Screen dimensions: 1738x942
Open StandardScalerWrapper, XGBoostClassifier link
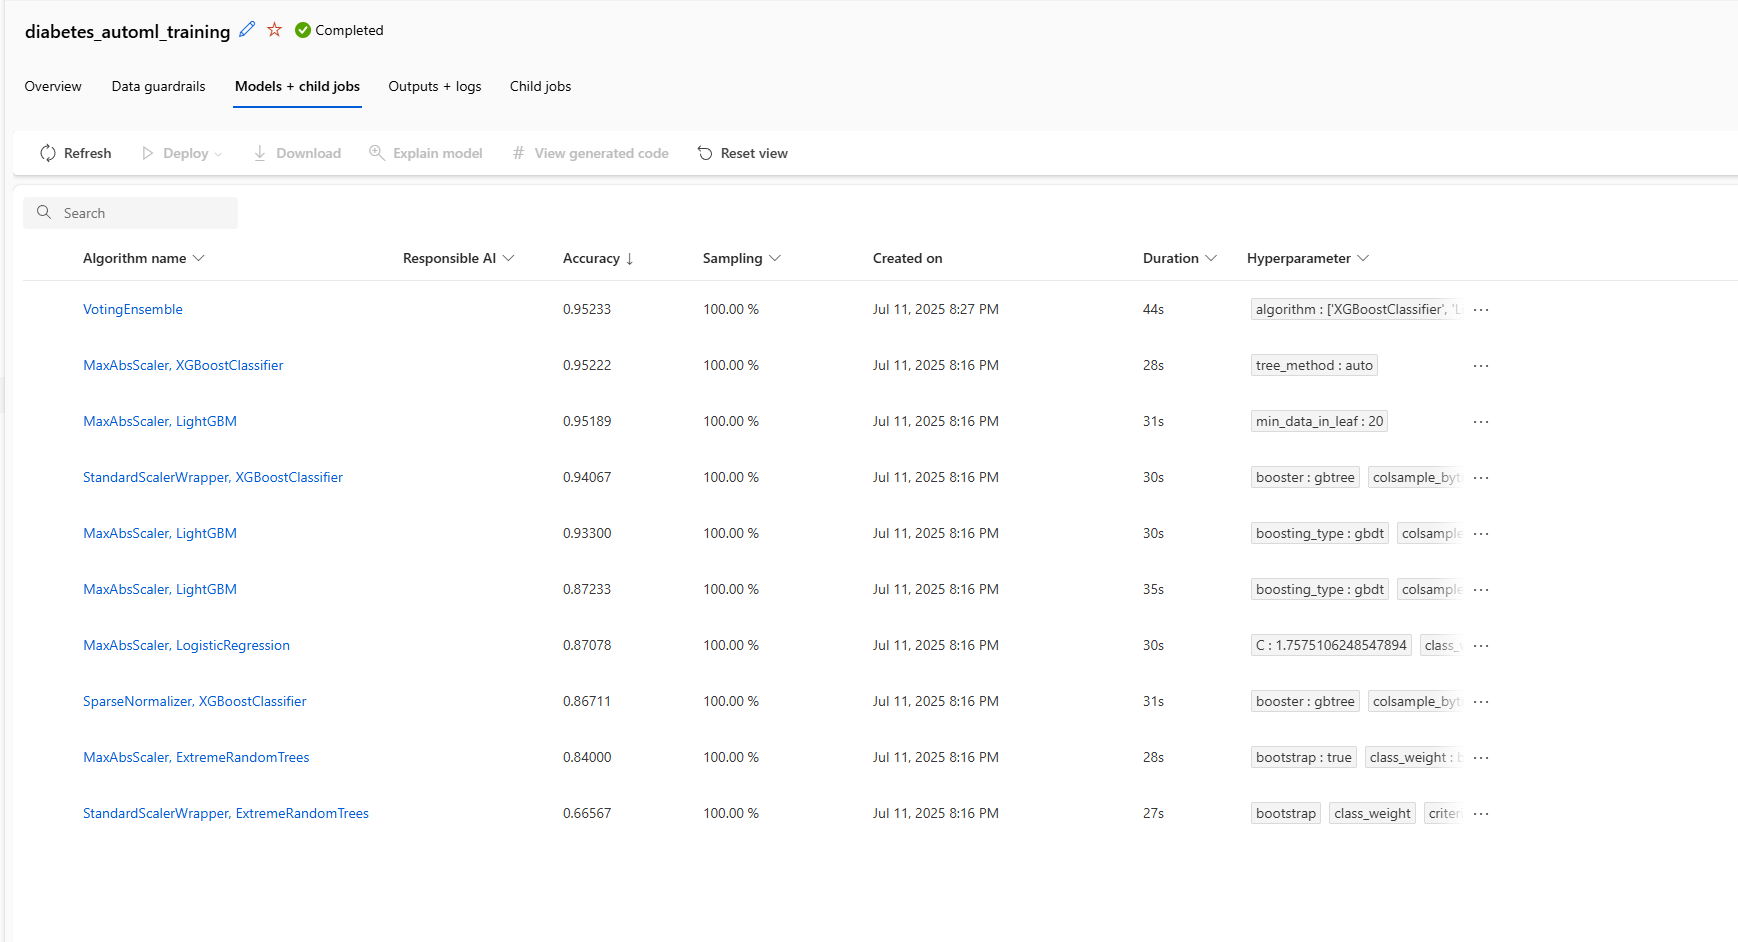tap(213, 477)
